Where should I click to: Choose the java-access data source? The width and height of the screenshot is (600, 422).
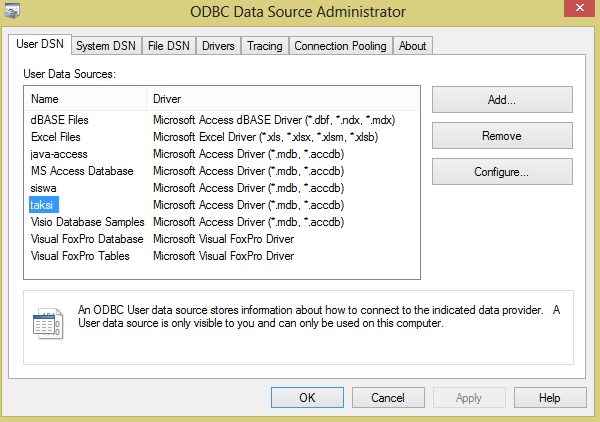click(60, 154)
